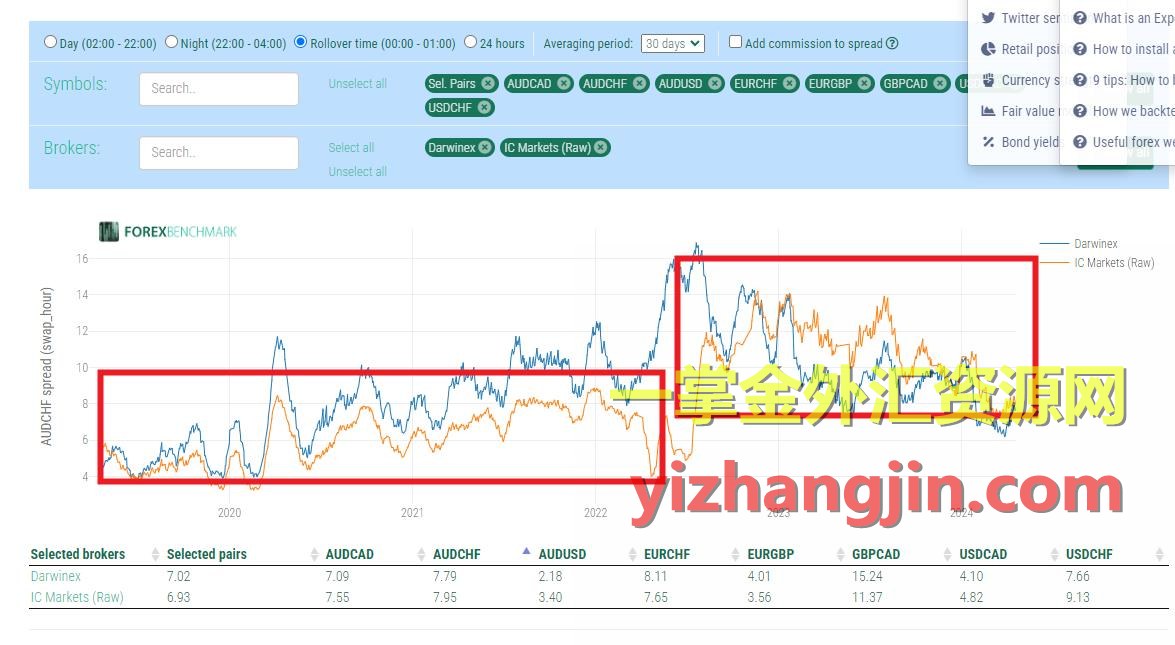Click the Twitter bird icon in menu
Screen dimensions: 1175x645
point(988,18)
